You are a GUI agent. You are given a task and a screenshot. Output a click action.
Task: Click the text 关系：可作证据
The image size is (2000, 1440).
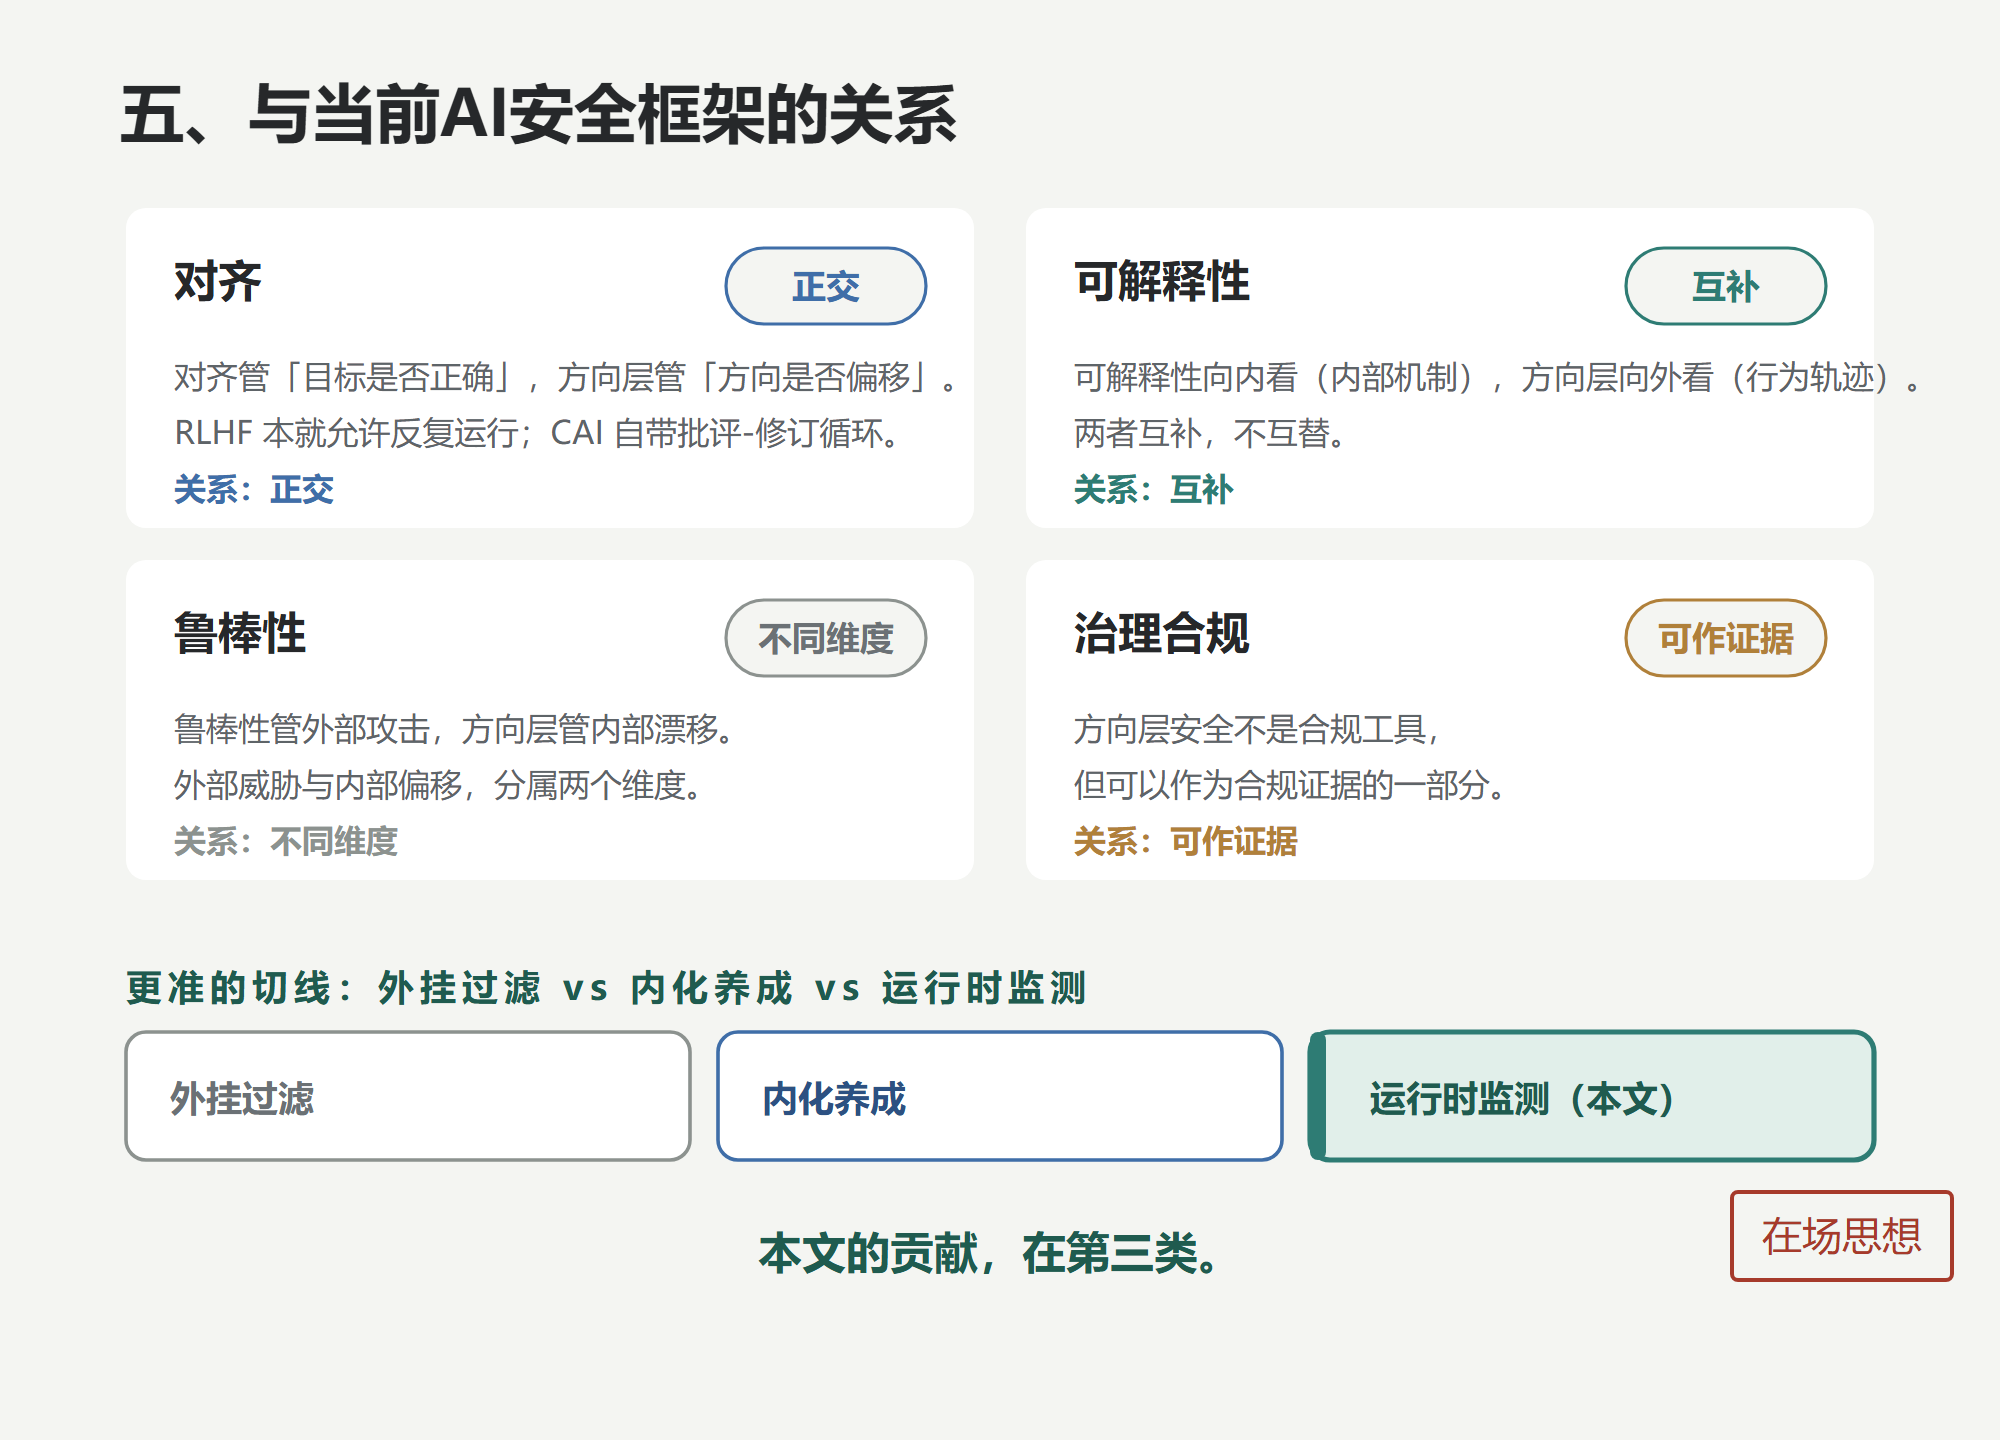pos(1186,842)
